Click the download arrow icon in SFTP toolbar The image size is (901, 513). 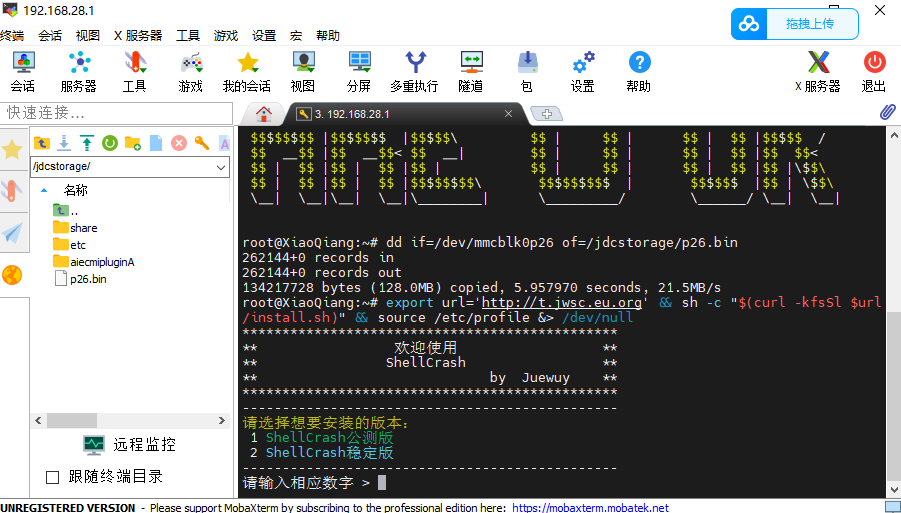pos(64,143)
